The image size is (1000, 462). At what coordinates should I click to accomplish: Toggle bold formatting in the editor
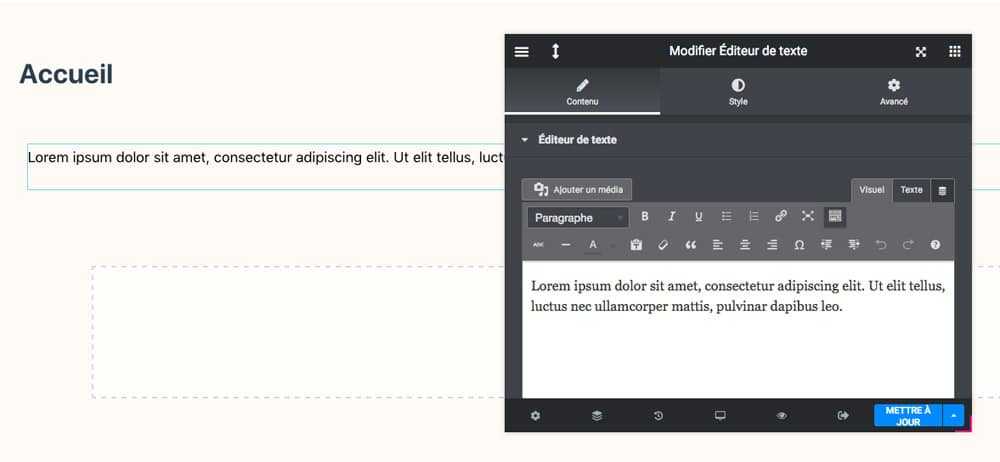click(645, 216)
